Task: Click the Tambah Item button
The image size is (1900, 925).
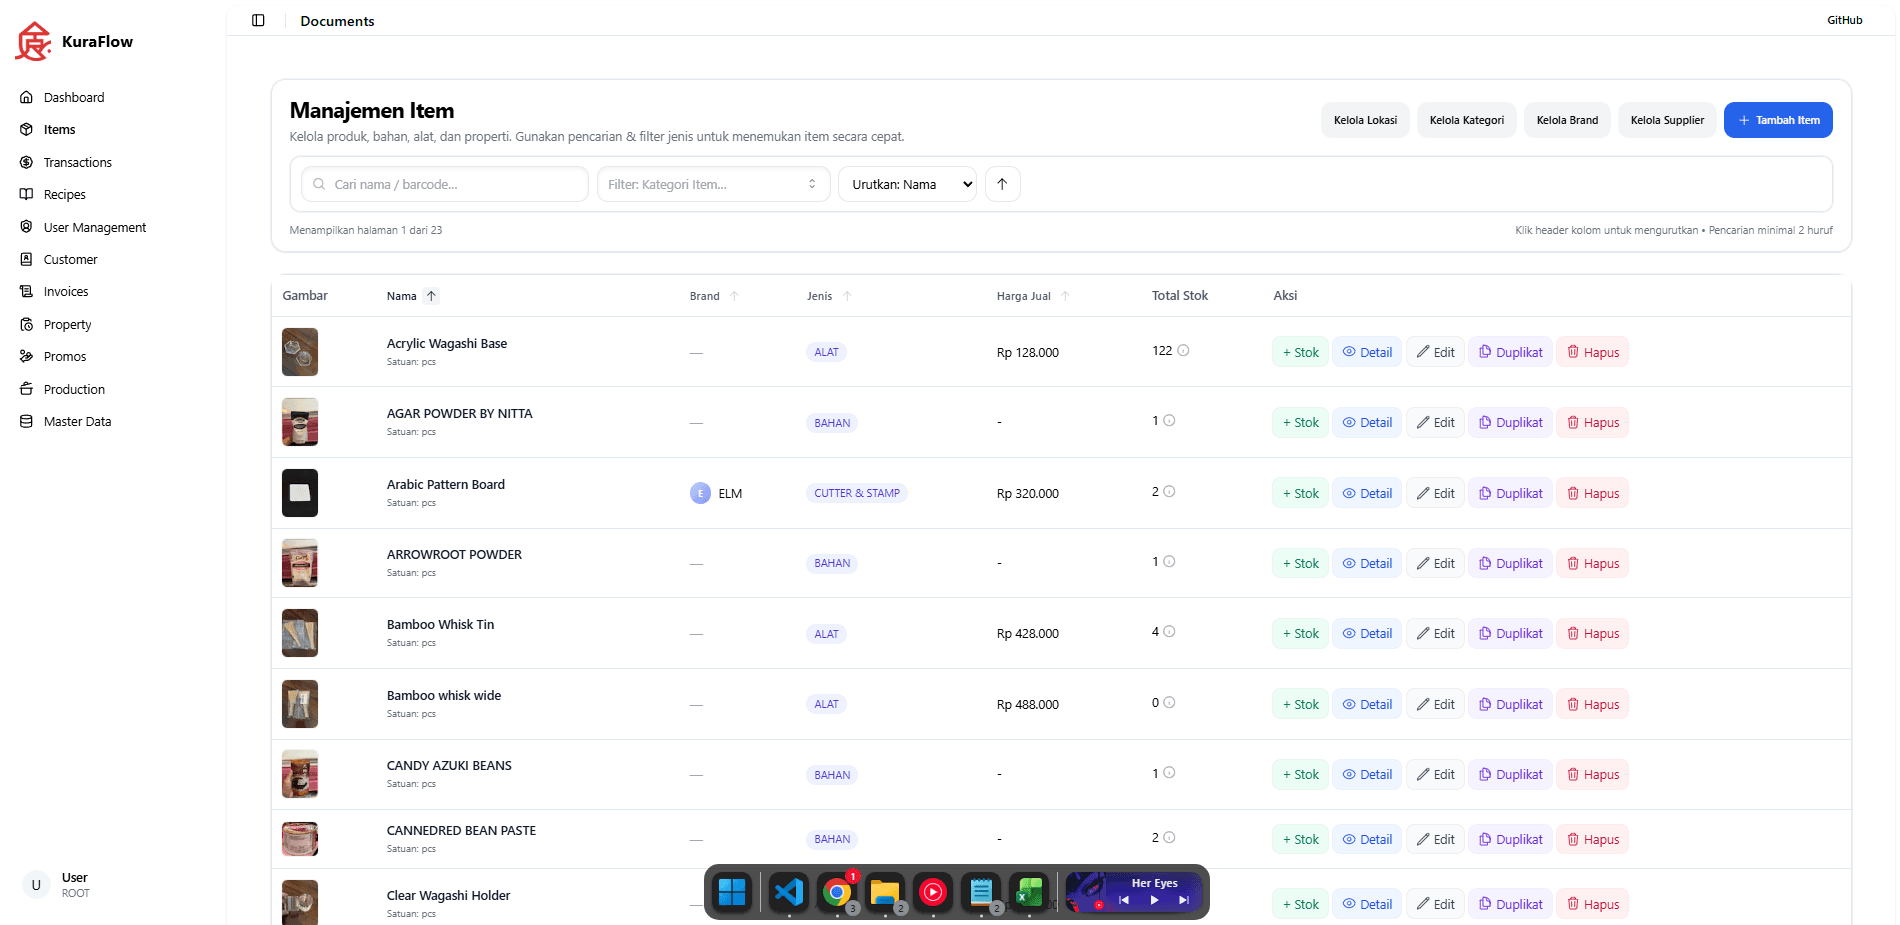Action: click(x=1778, y=119)
